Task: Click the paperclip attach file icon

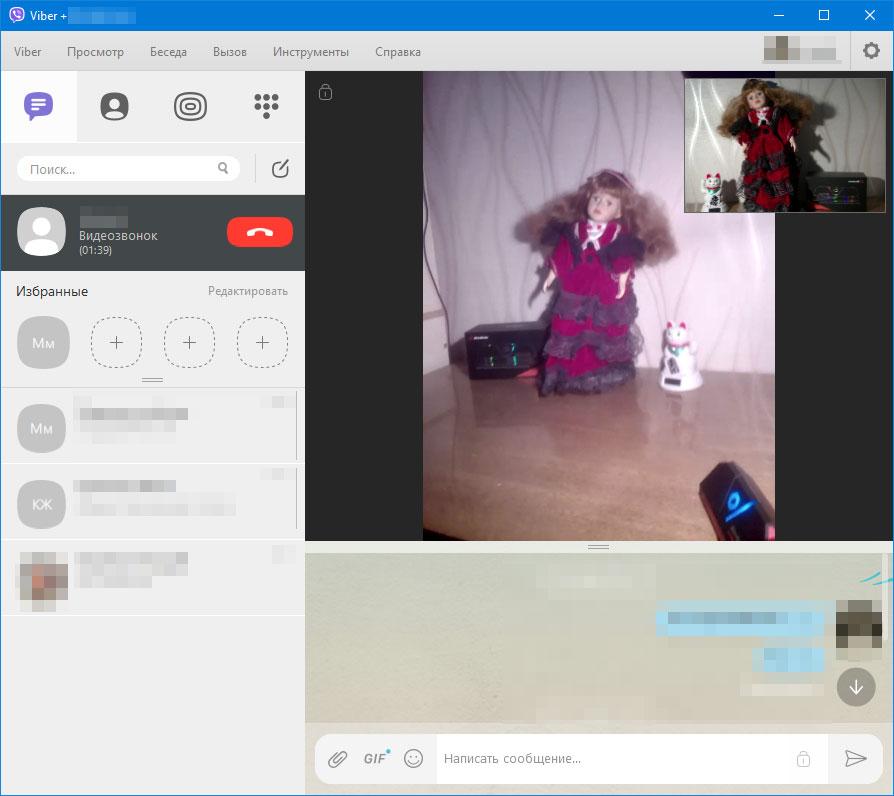Action: coord(338,759)
